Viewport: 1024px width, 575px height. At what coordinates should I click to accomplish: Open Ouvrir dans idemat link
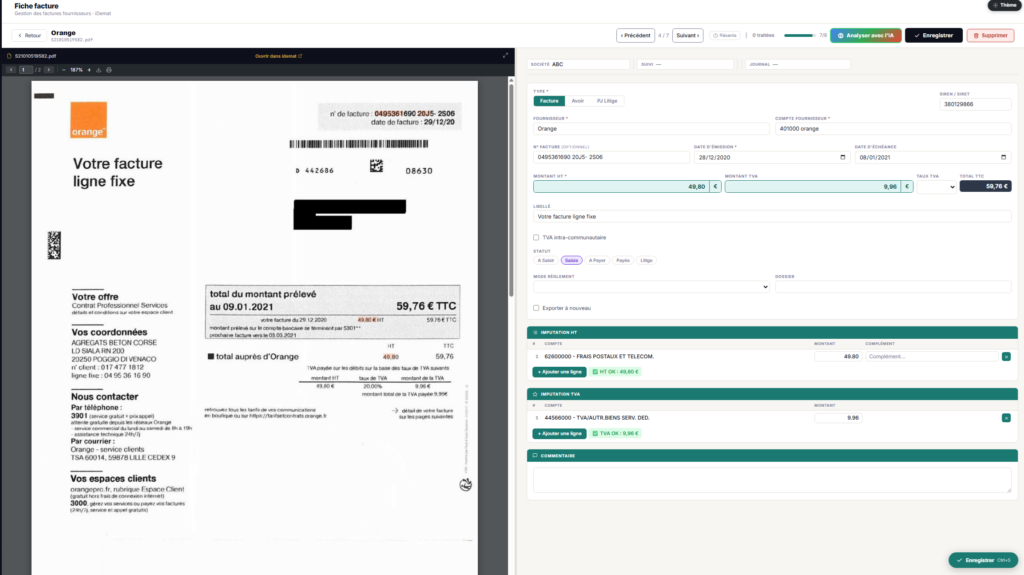tap(278, 56)
